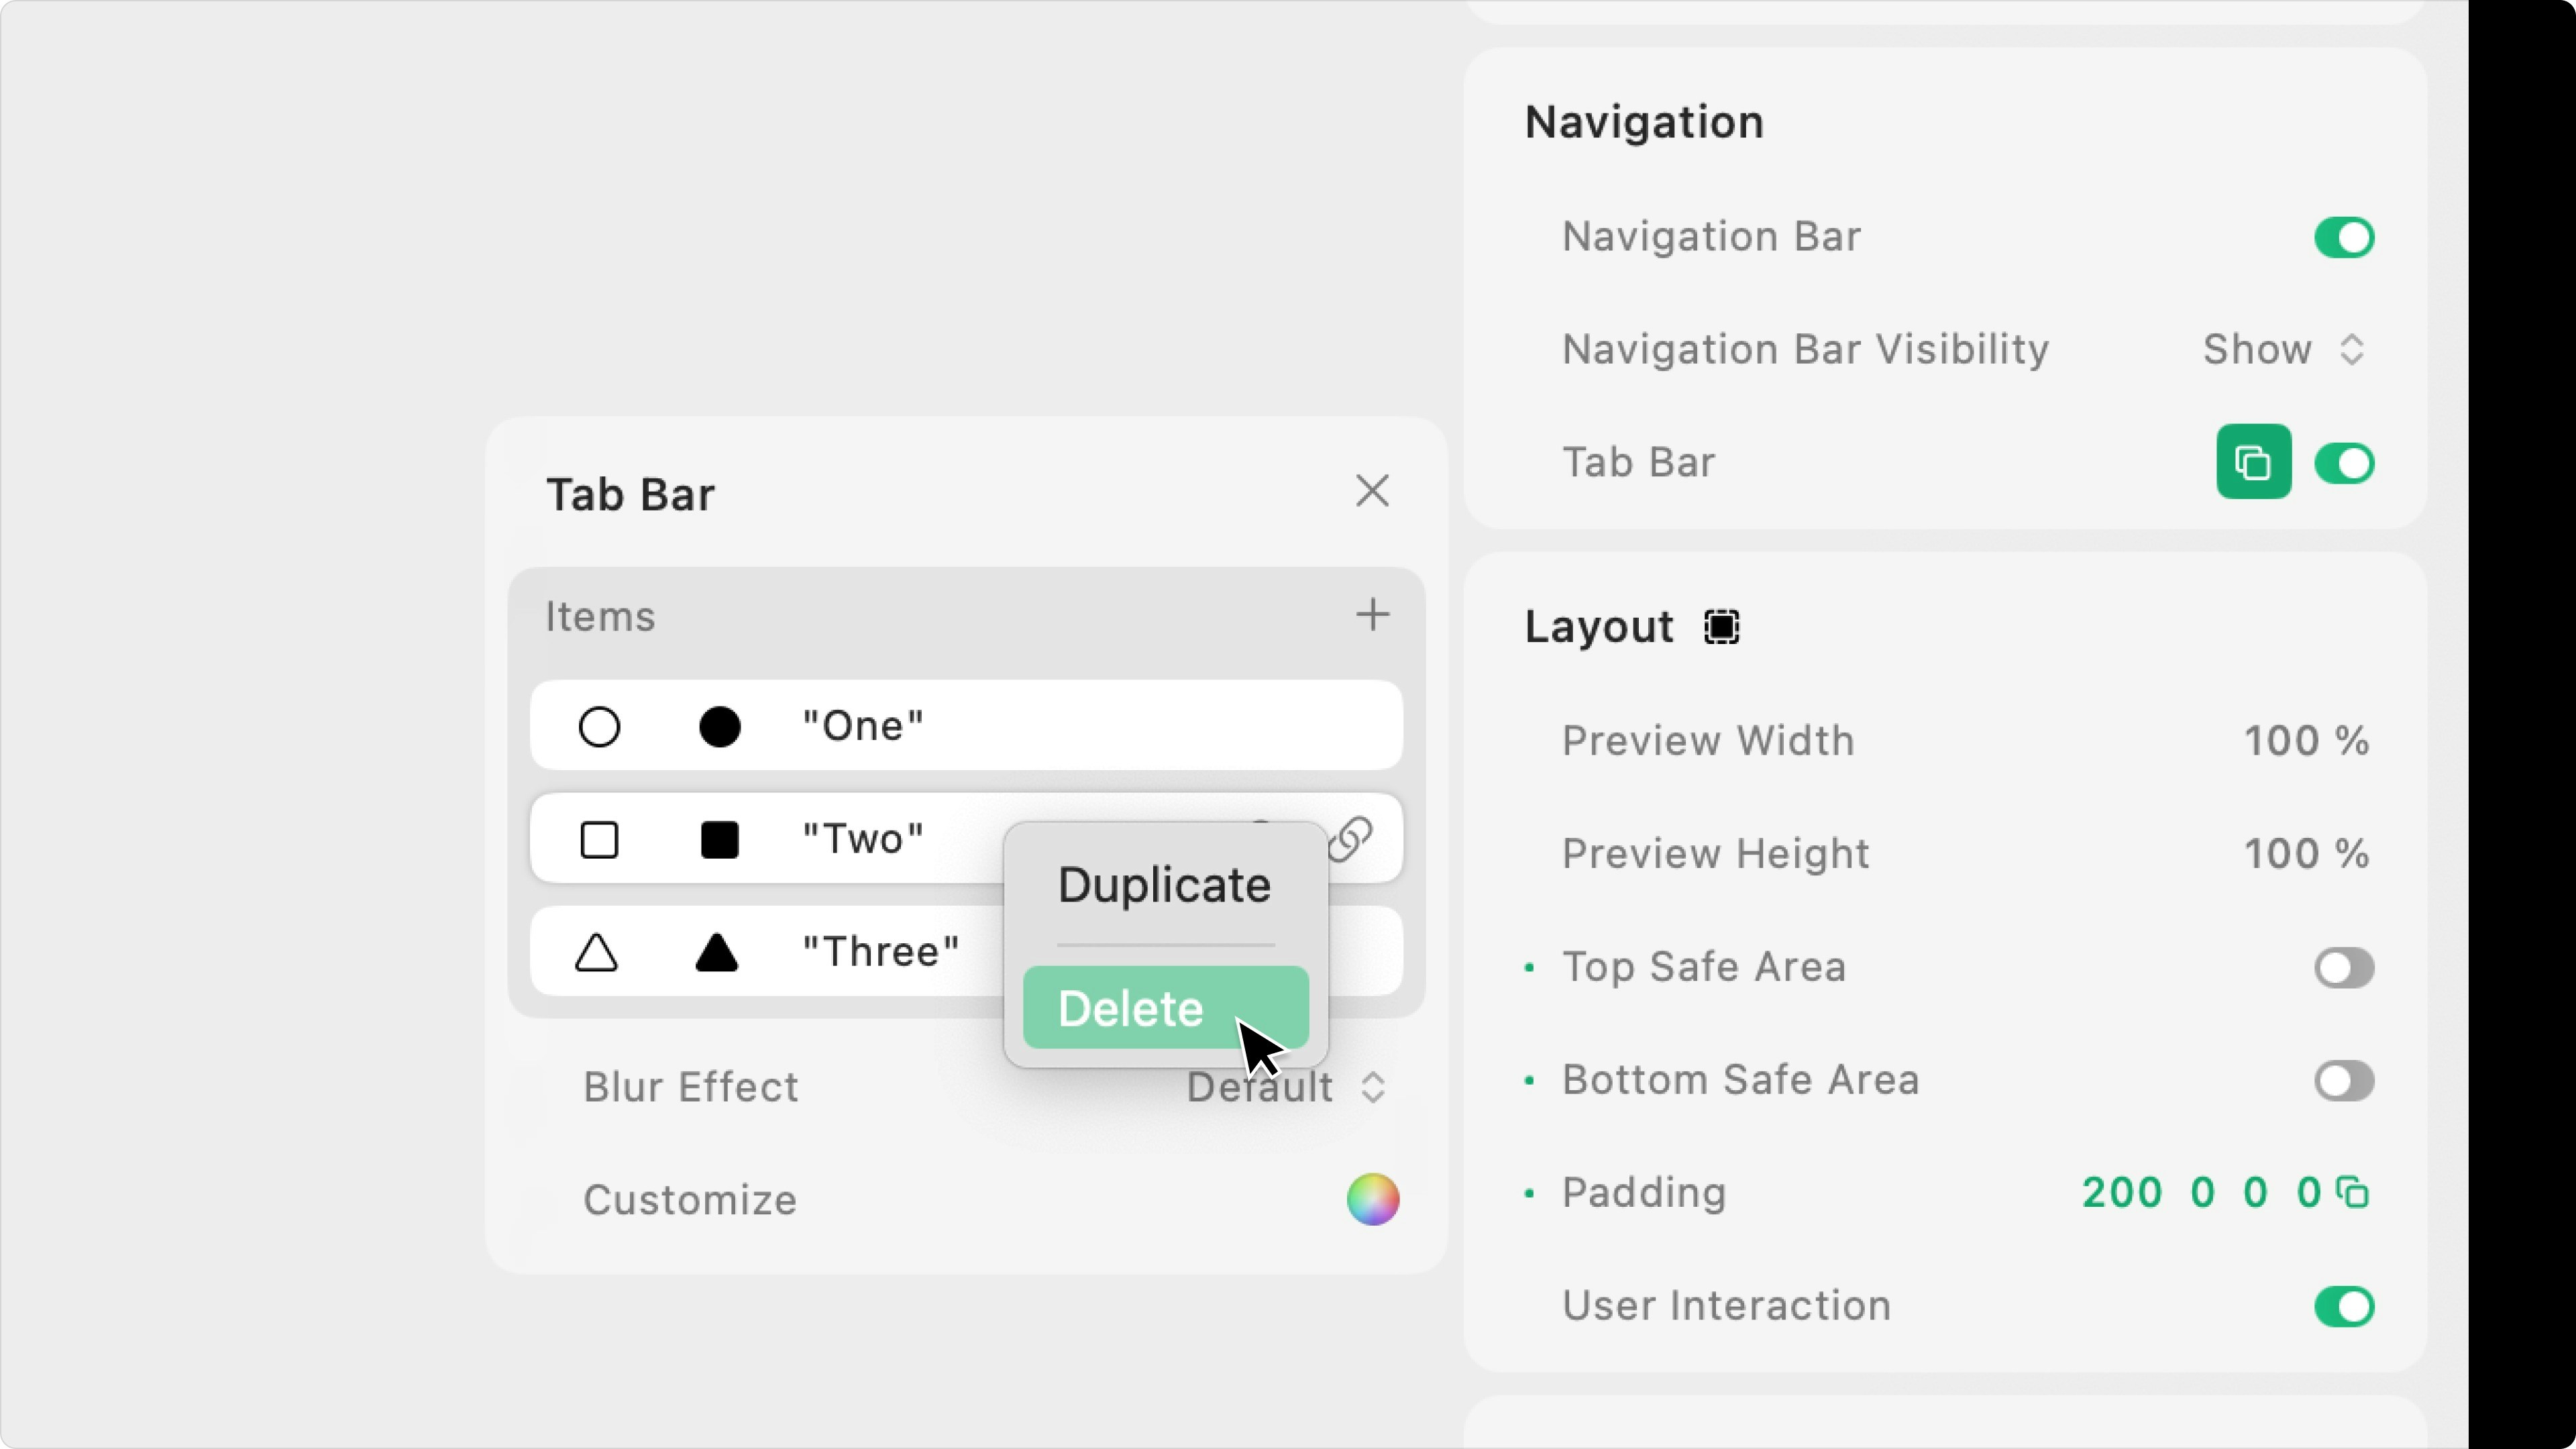Click the green Tab Bar settings icon
Screen dimensions: 2576x1449
2253,462
